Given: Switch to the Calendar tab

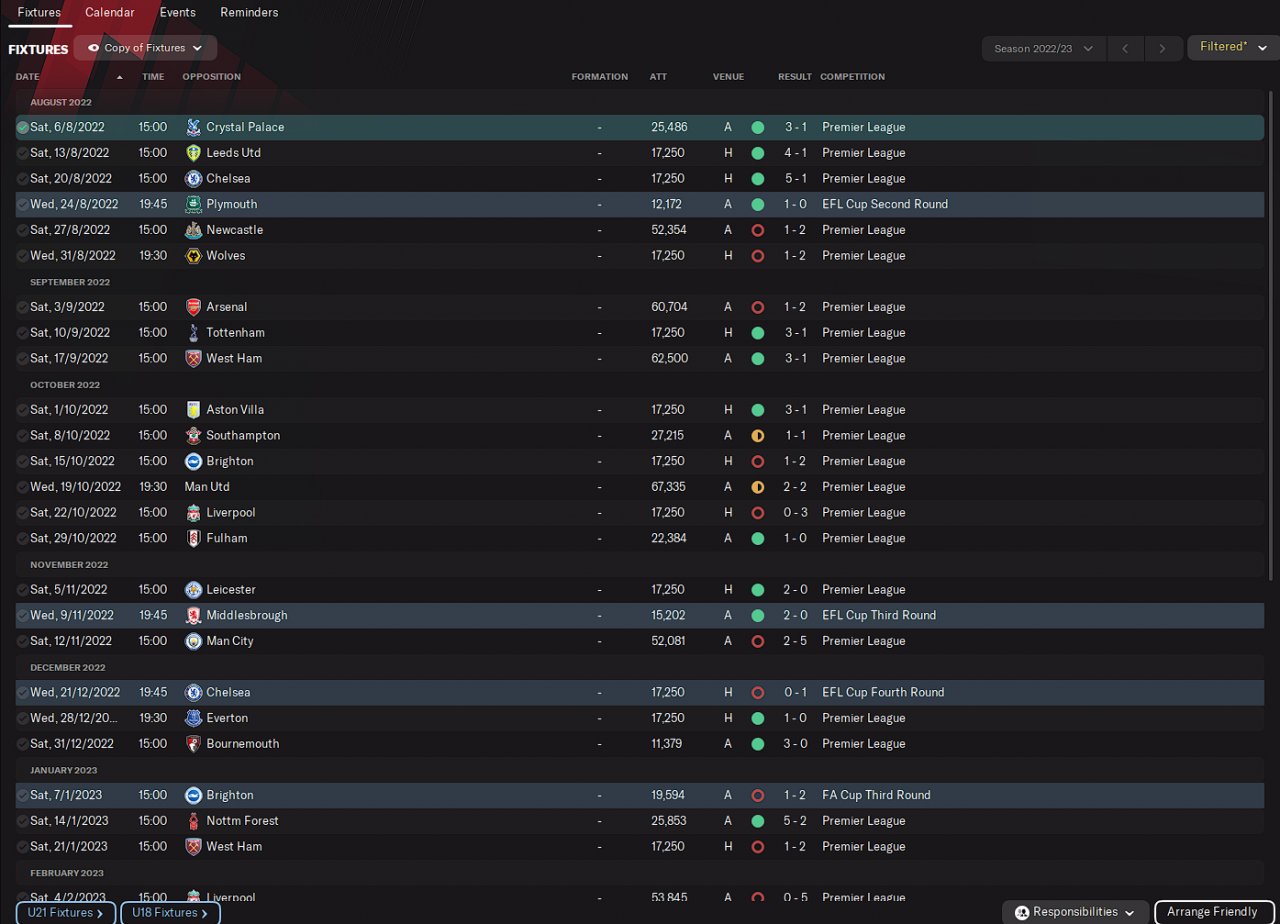Looking at the screenshot, I should click(x=110, y=13).
